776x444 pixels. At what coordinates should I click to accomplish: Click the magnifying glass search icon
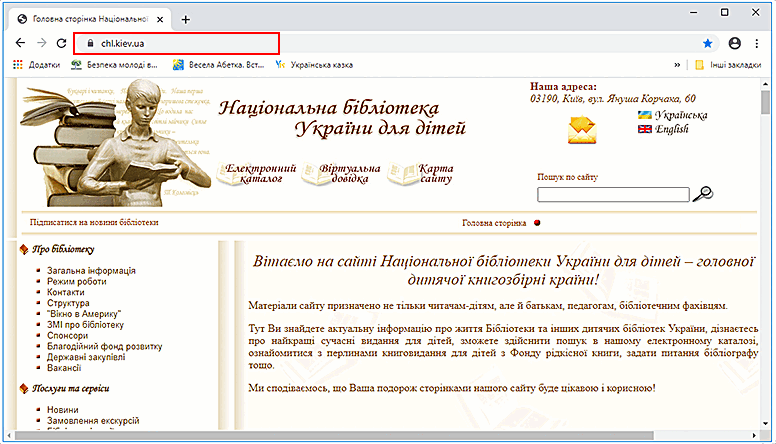[703, 194]
